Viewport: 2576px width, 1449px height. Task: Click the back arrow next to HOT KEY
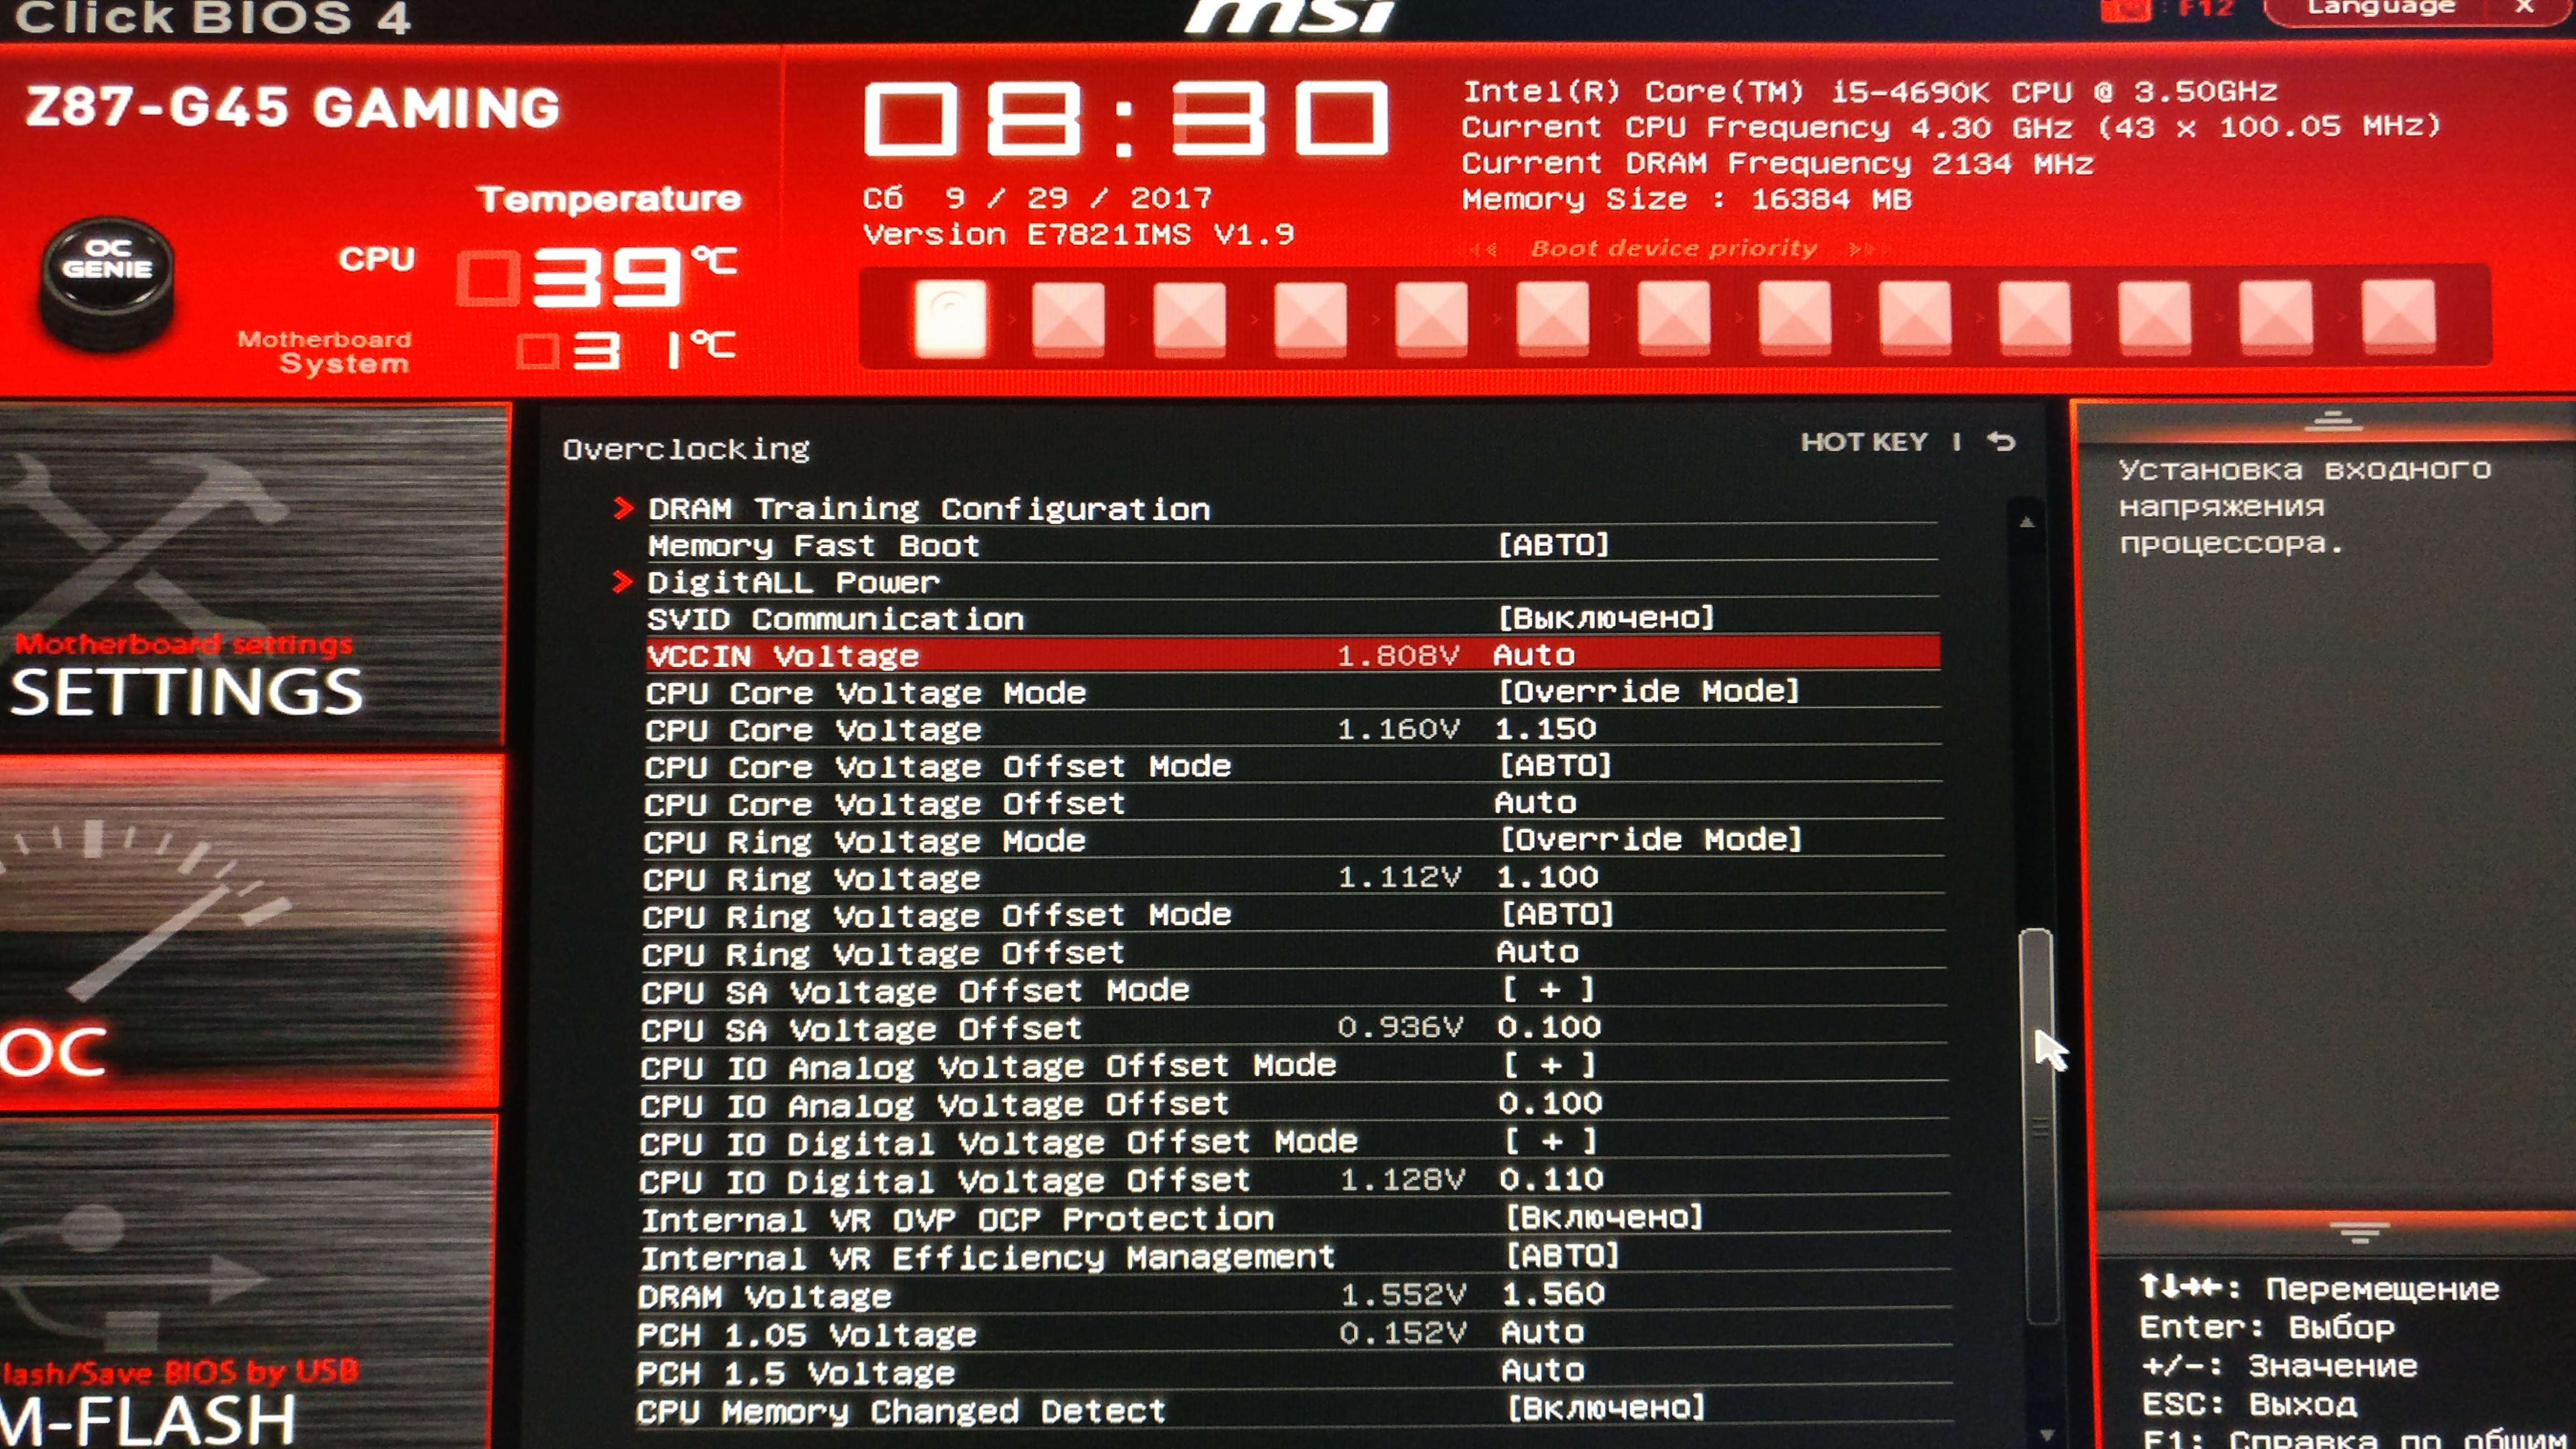(x=2001, y=441)
